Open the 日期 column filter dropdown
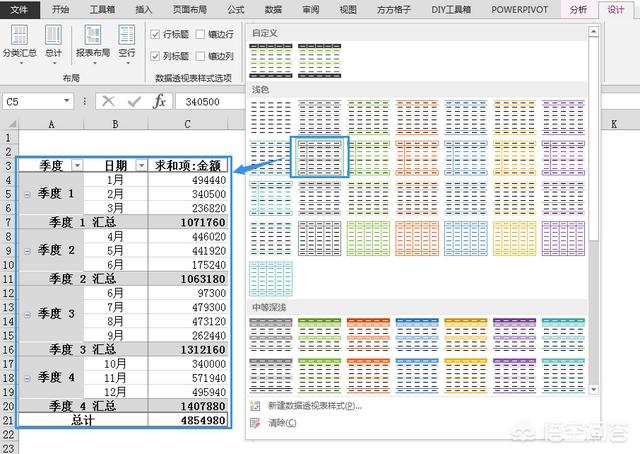 (140, 165)
